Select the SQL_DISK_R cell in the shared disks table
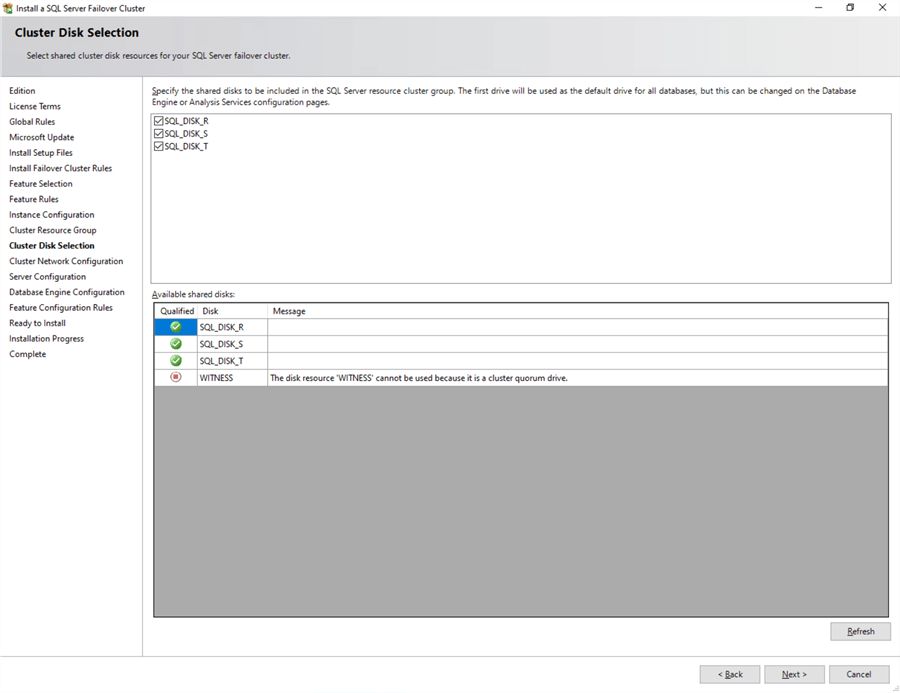900x693 pixels. [x=232, y=327]
